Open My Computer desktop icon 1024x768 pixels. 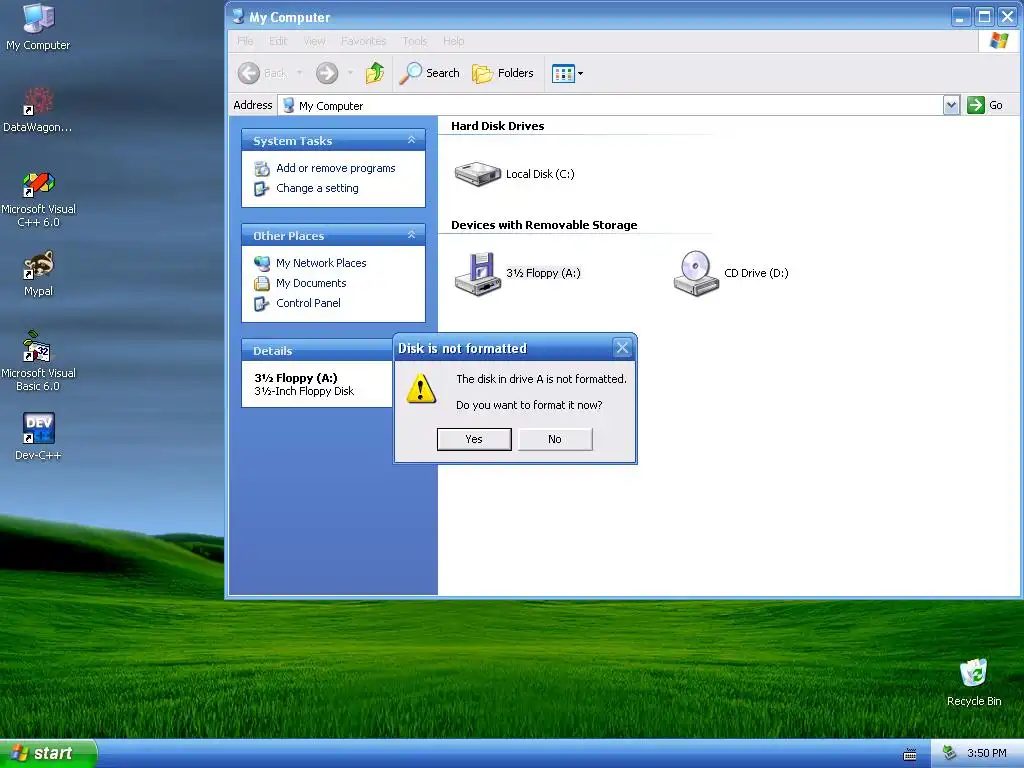tap(39, 27)
